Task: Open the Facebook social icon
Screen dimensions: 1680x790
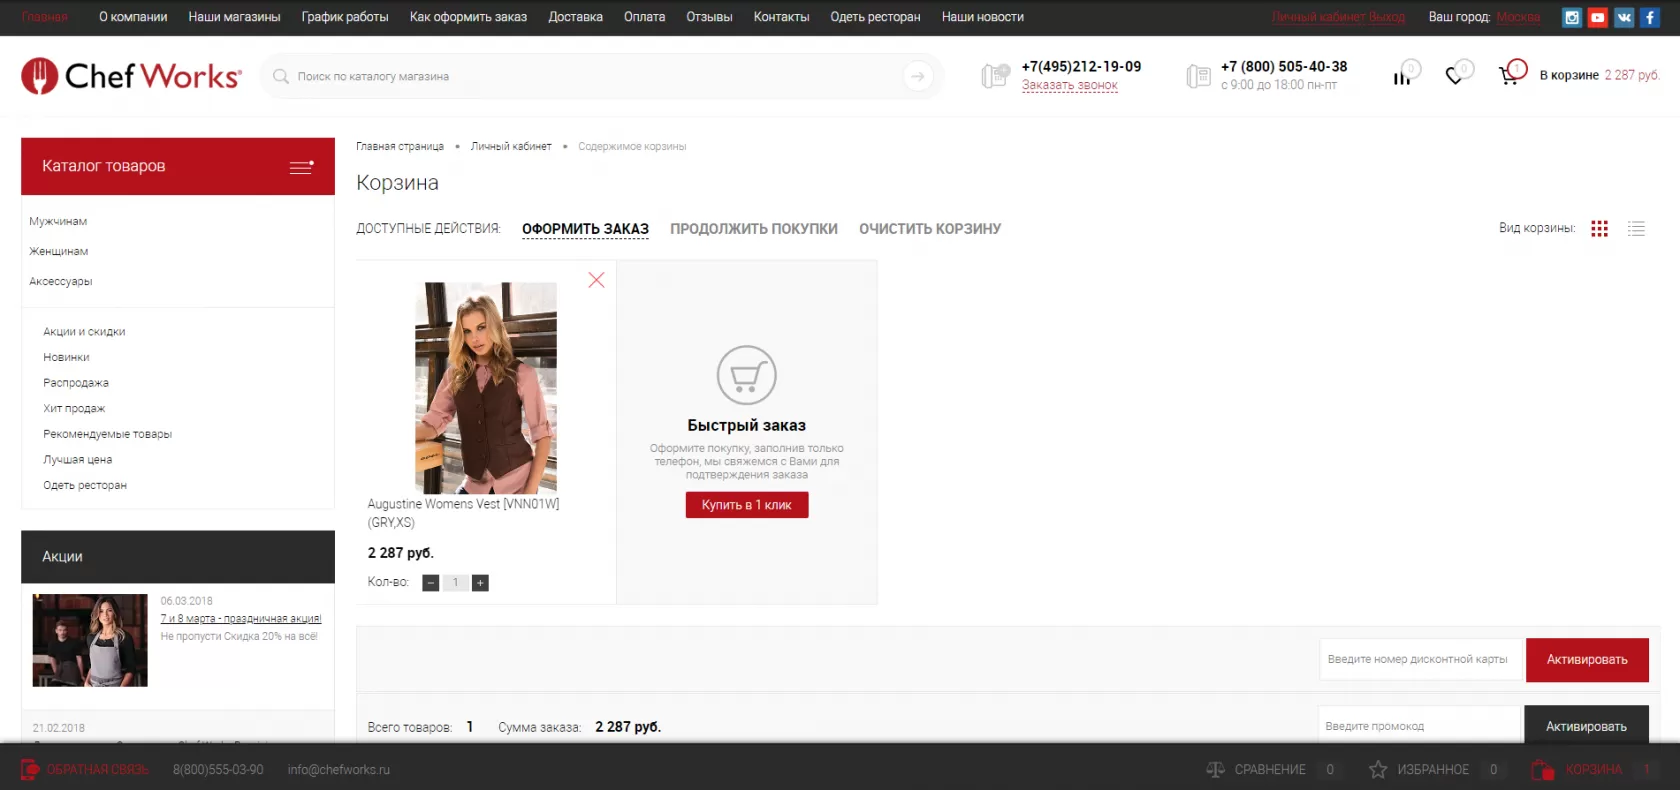Action: click(x=1650, y=17)
